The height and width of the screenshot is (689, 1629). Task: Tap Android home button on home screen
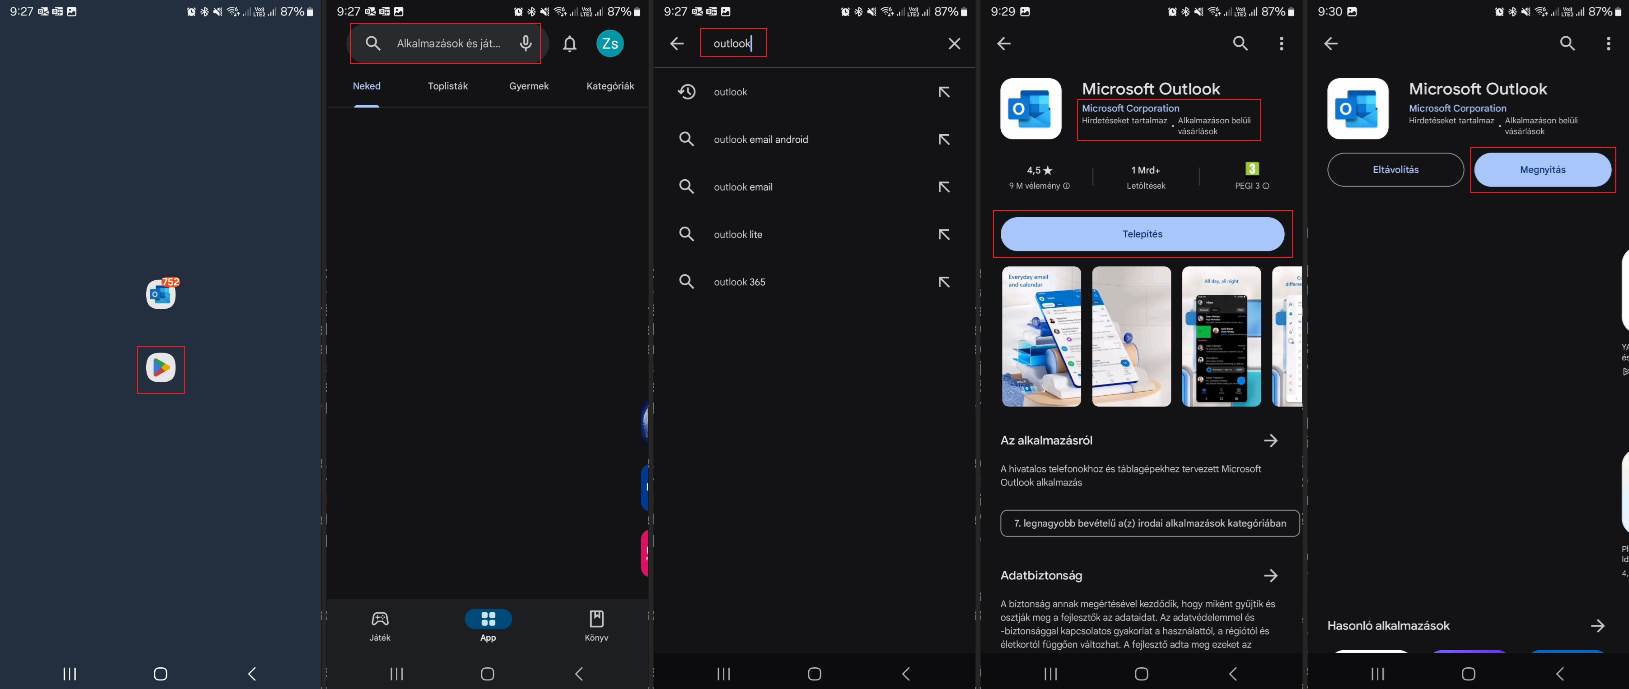[x=160, y=674]
